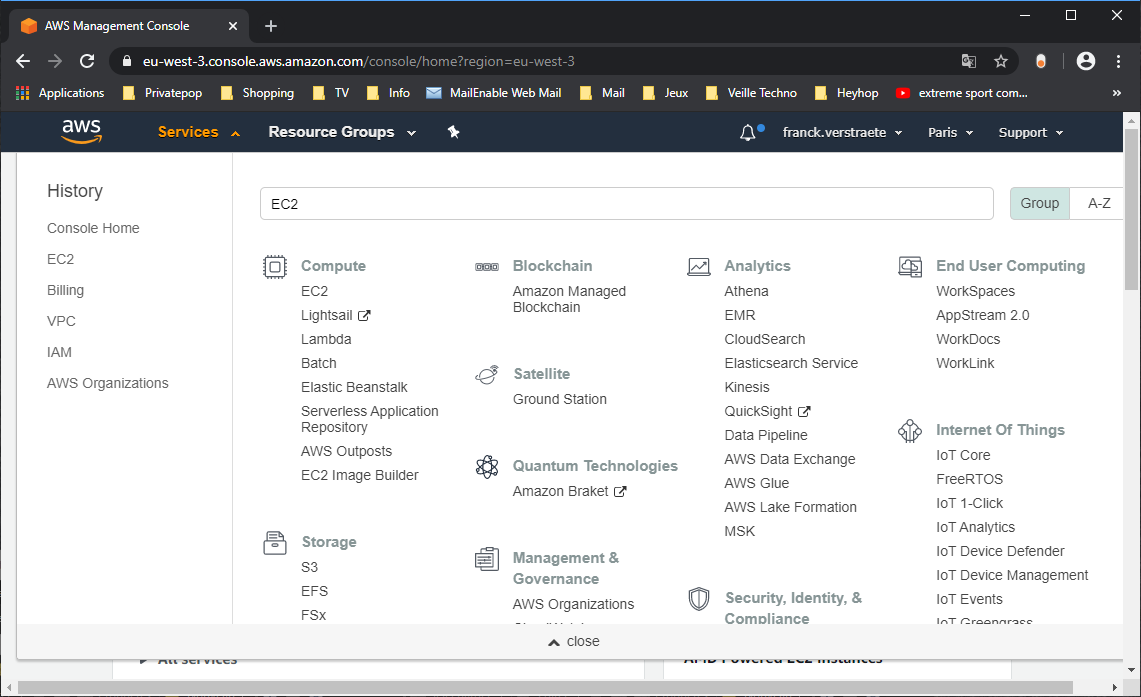This screenshot has width=1141, height=697.
Task: Open QuickSight external link
Action: pos(767,411)
